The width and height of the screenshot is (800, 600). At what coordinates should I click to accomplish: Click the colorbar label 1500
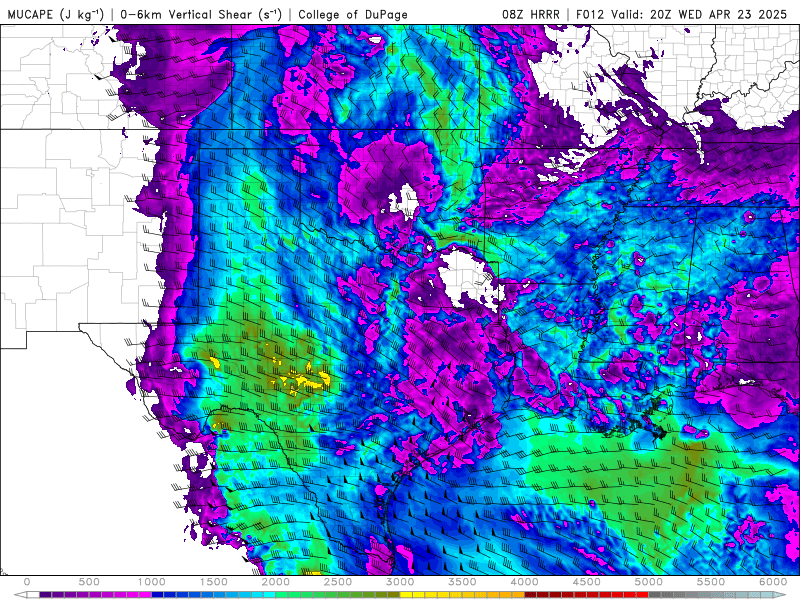pos(214,582)
